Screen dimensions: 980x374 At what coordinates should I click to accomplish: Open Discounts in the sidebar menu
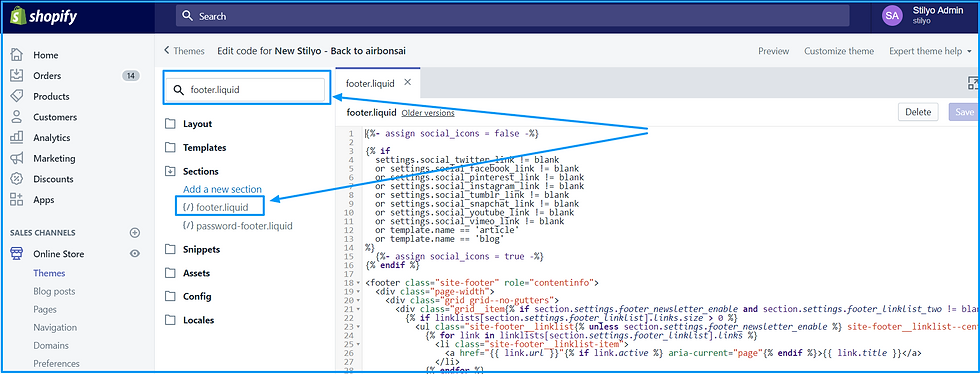53,179
